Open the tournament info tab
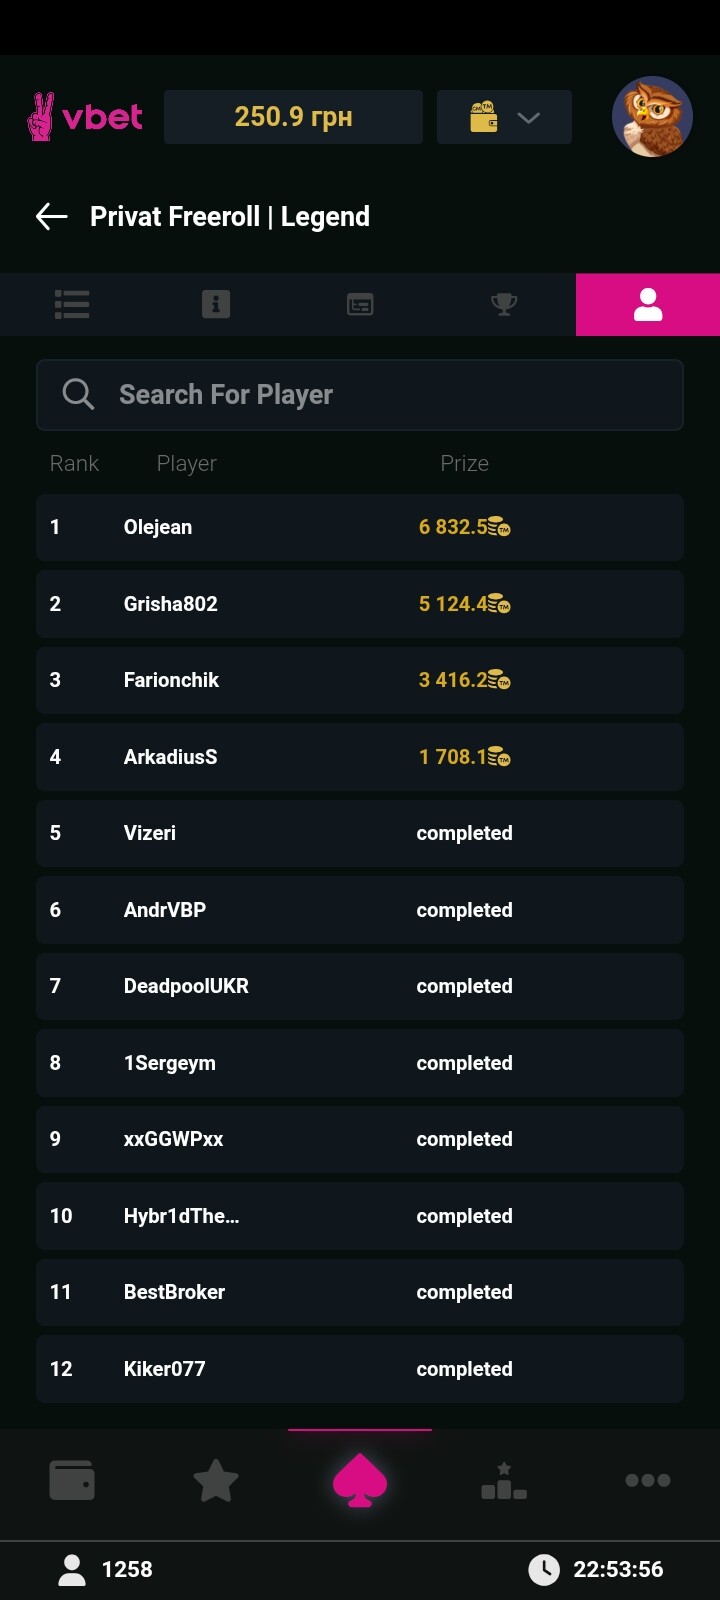 216,304
